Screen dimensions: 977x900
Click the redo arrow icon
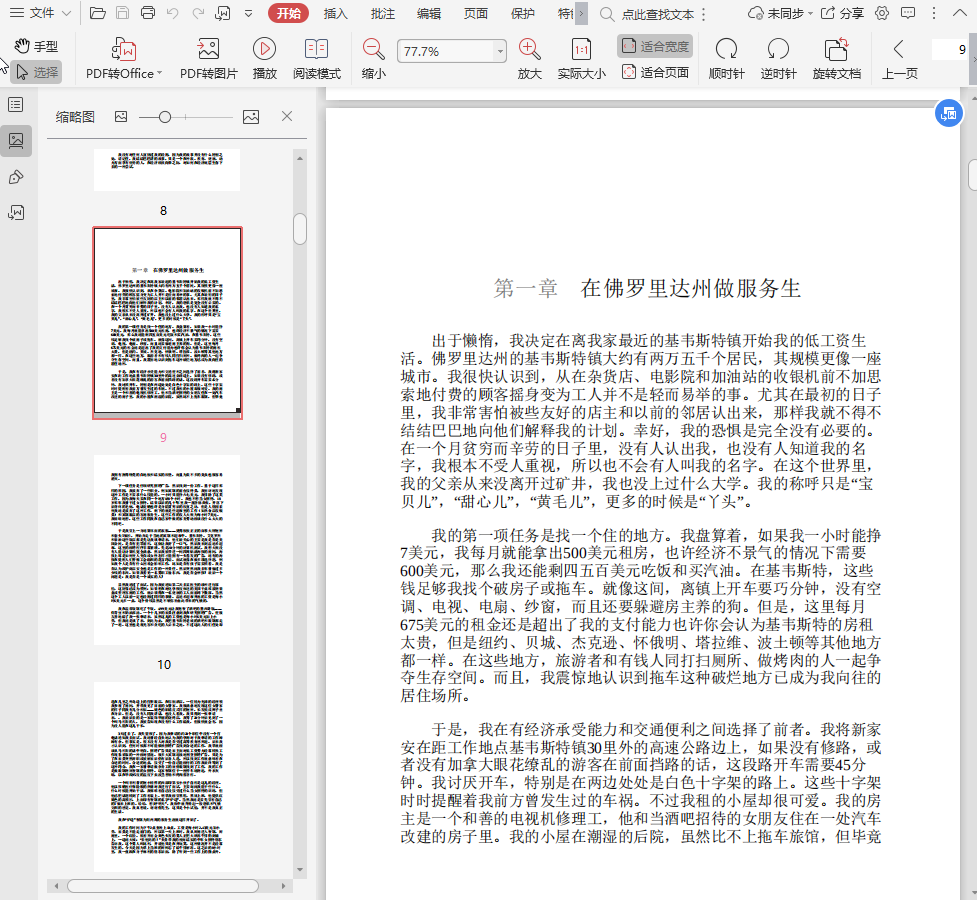[x=198, y=13]
